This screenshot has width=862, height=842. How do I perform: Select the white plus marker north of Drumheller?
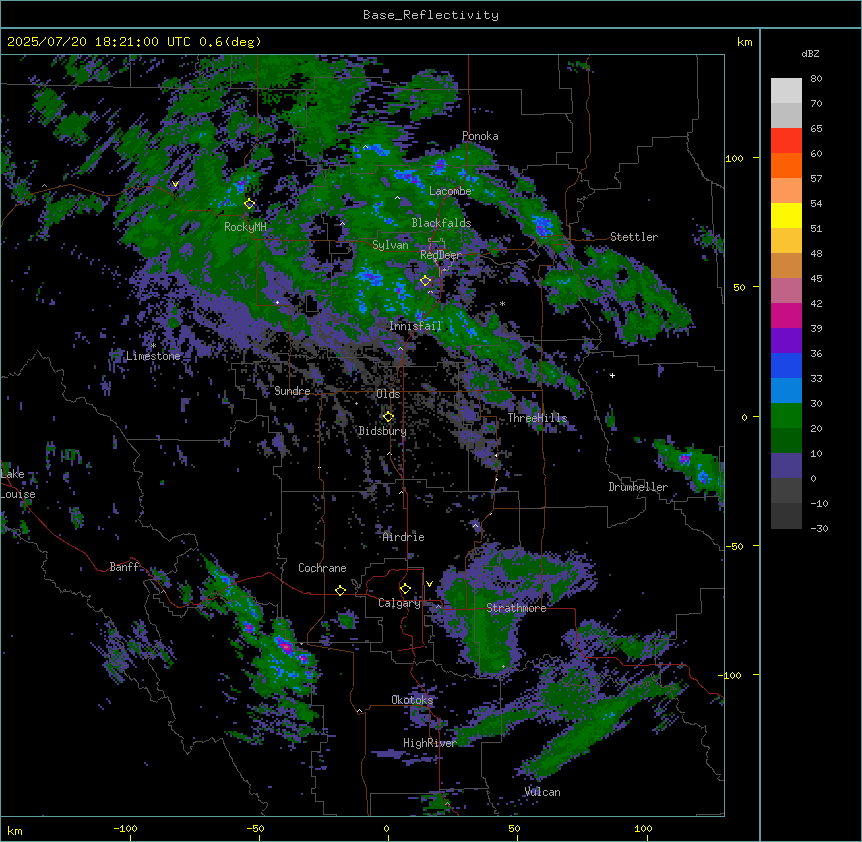[612, 375]
